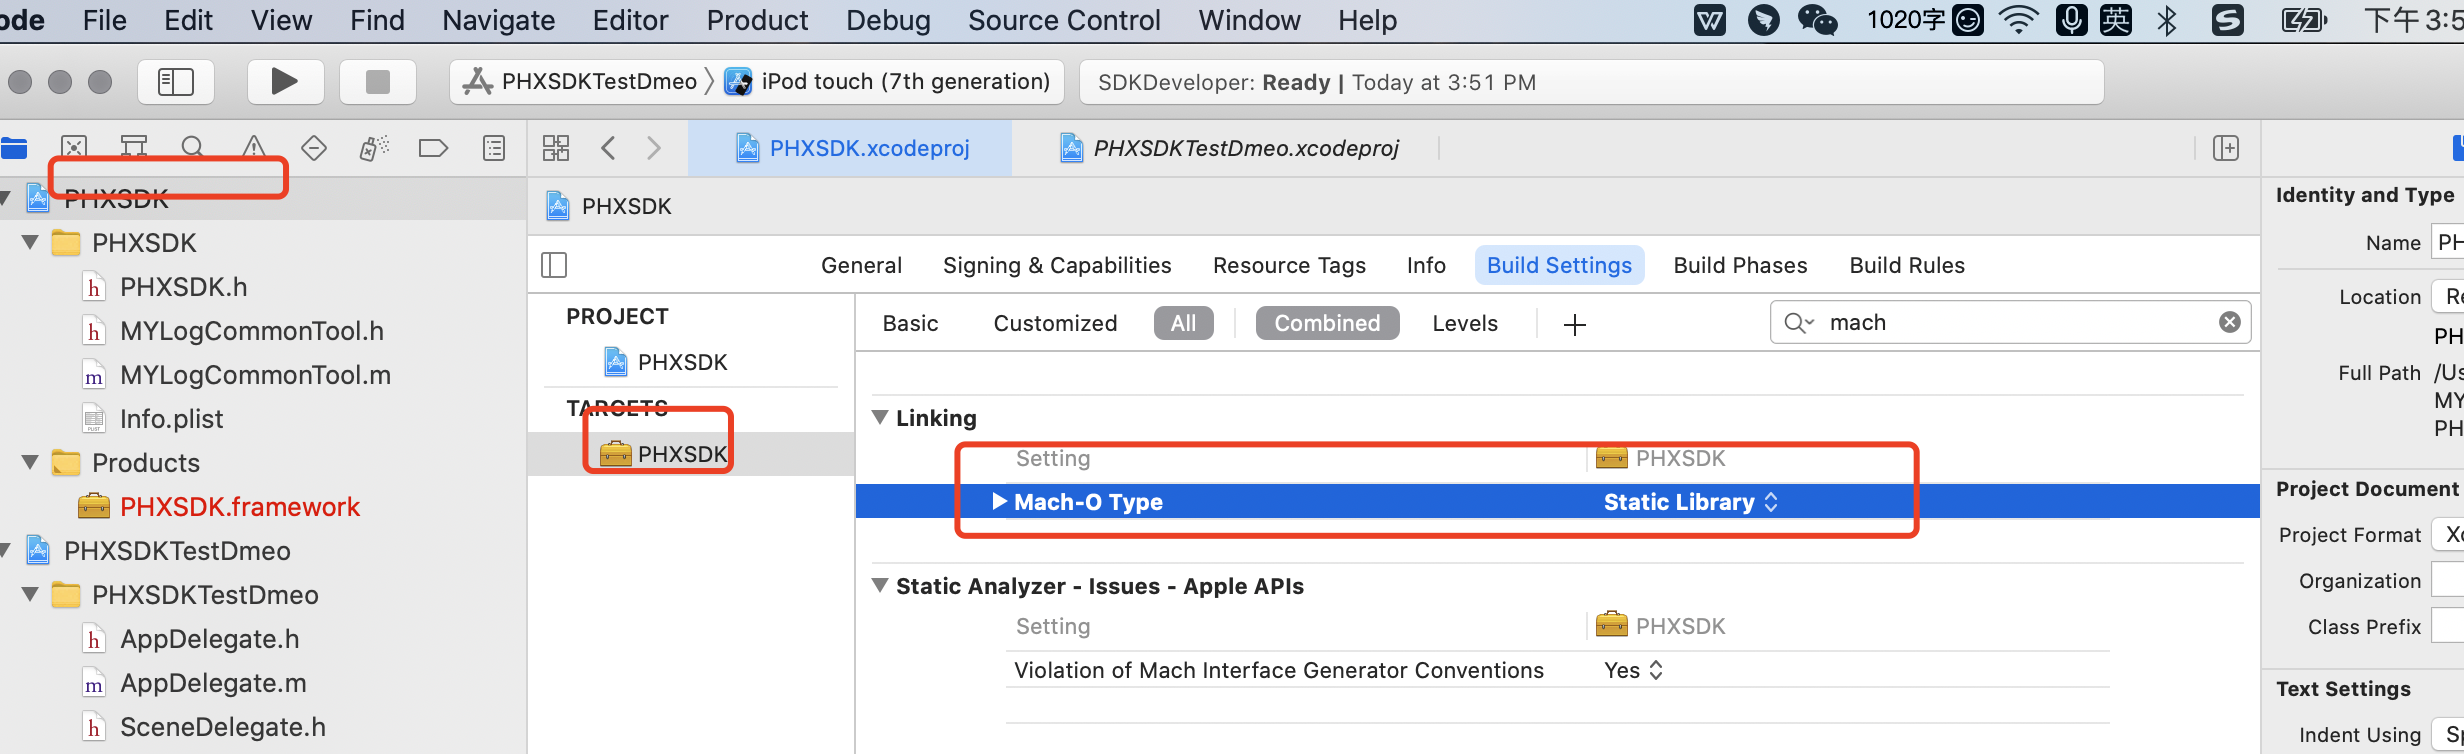
Task: Collapse the Linking section
Action: tap(880, 417)
